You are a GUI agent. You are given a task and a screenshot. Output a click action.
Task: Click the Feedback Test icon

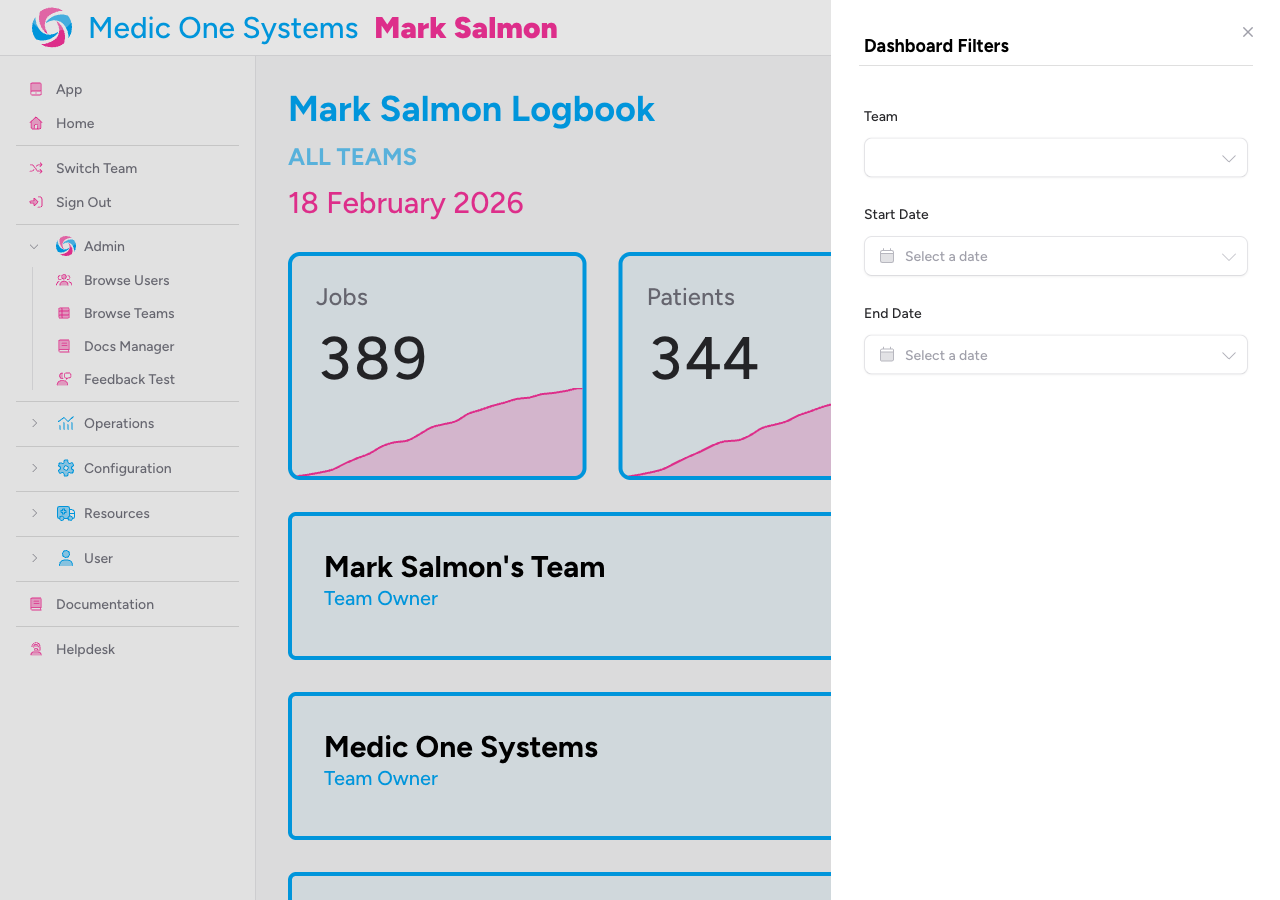[64, 379]
